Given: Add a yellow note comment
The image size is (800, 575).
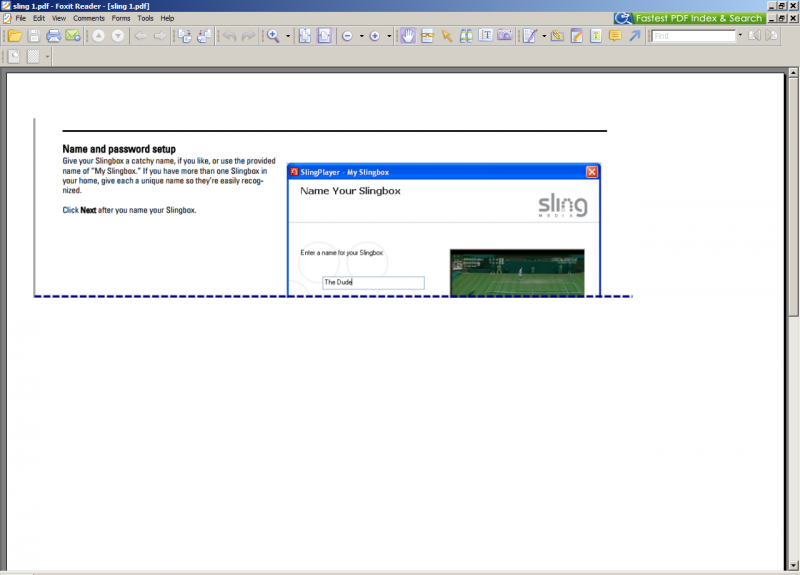Looking at the screenshot, I should tap(615, 36).
